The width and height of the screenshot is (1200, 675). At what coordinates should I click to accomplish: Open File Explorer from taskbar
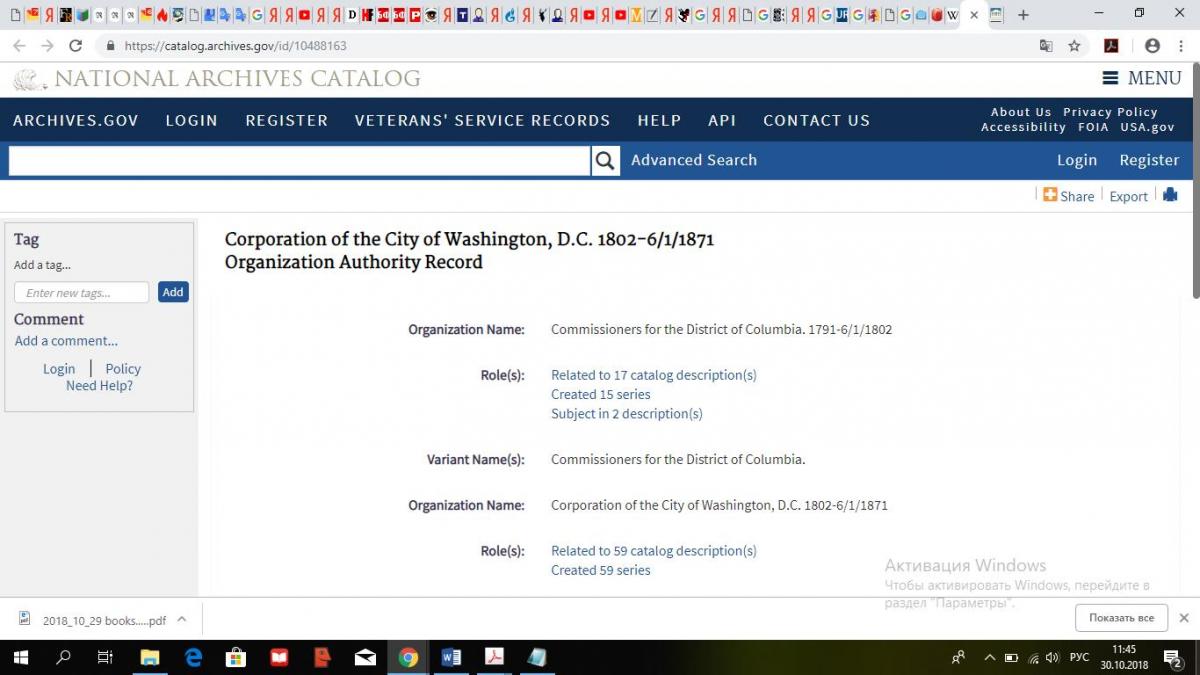pos(149,657)
